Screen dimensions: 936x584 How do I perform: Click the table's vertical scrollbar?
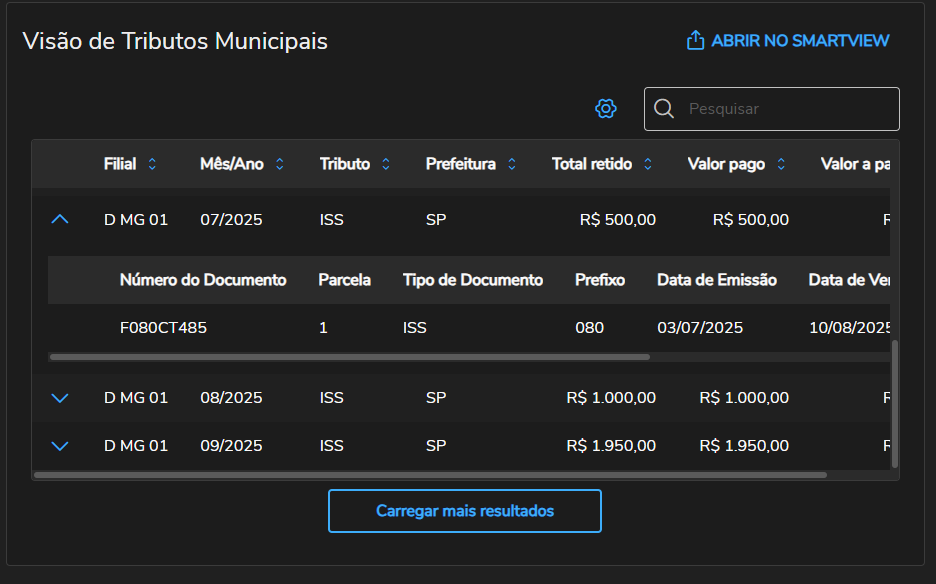tap(895, 400)
